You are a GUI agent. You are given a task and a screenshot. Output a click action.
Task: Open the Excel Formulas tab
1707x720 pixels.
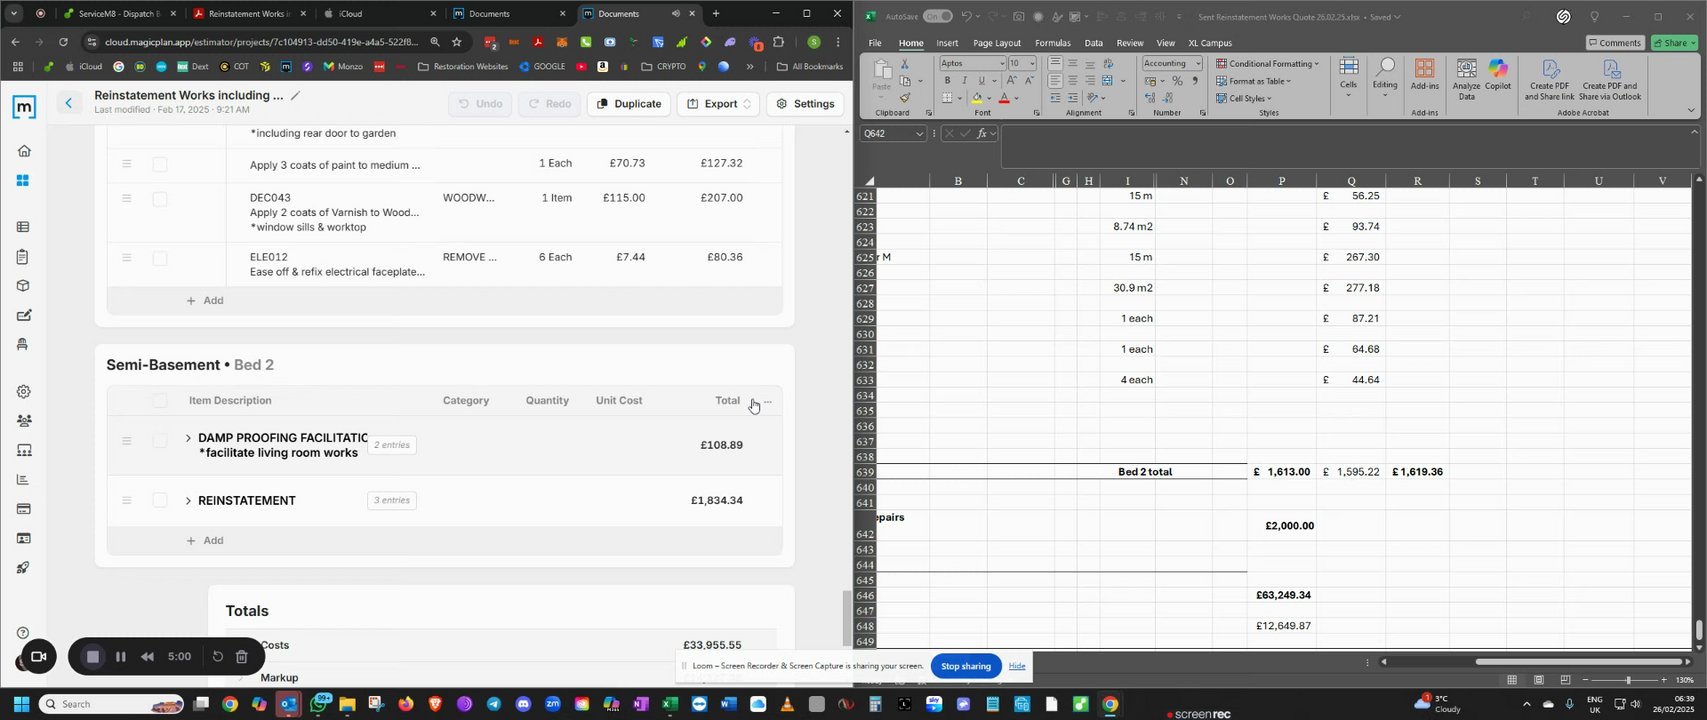pos(1053,43)
